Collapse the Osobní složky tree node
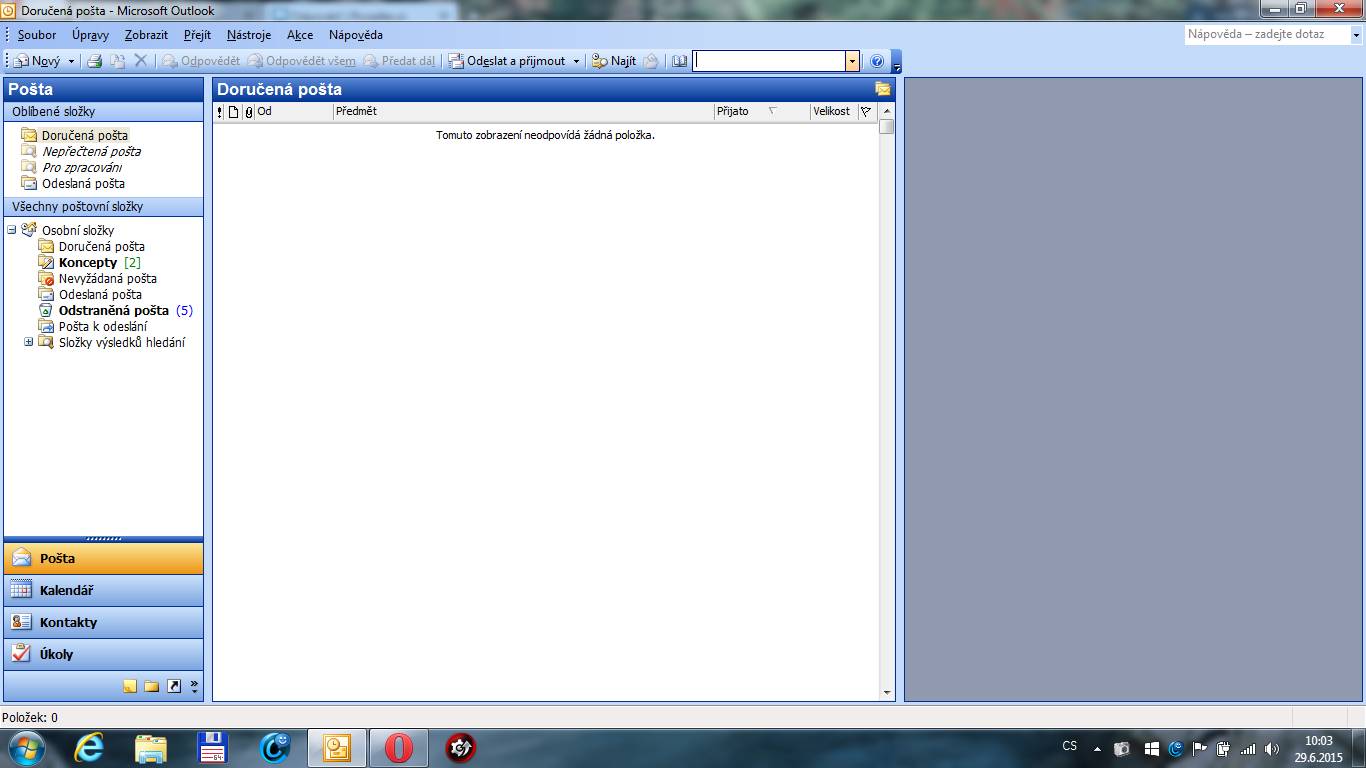This screenshot has height=768, width=1366. coord(12,230)
